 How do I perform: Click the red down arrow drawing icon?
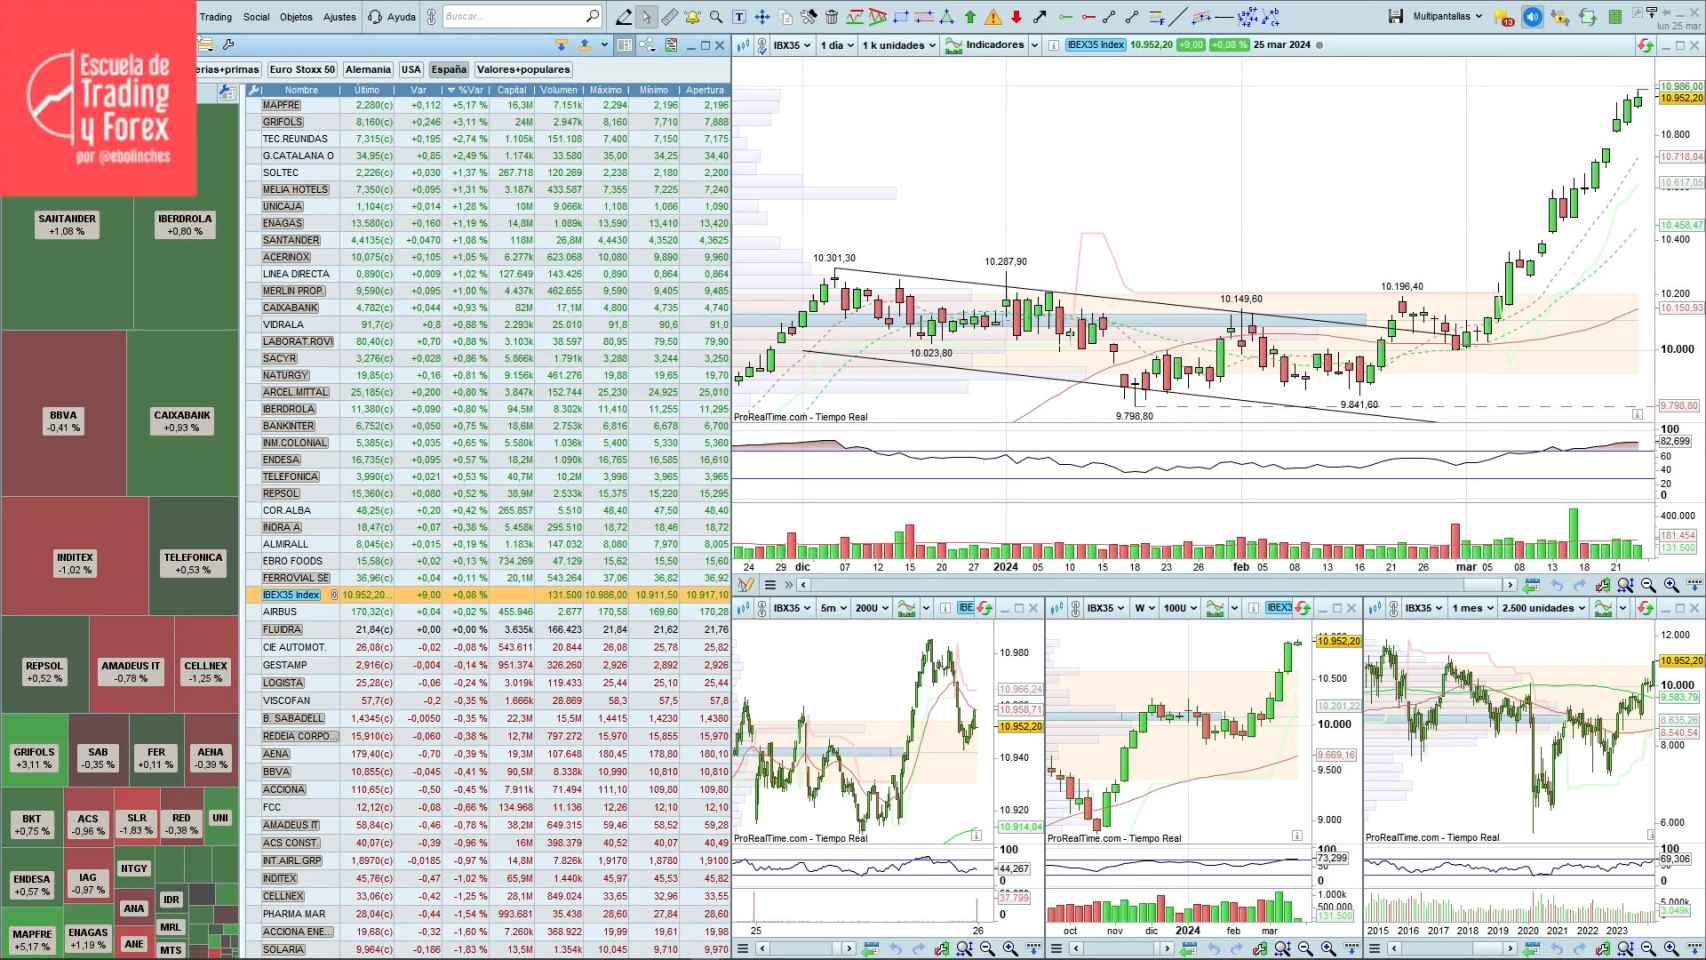[1016, 16]
